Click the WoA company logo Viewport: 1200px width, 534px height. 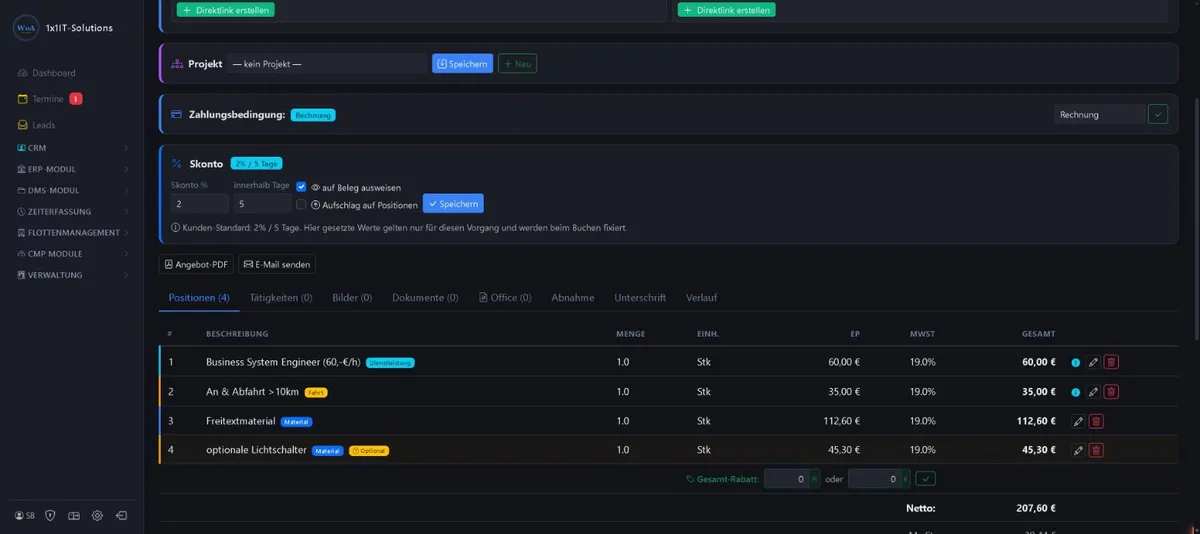tap(26, 28)
